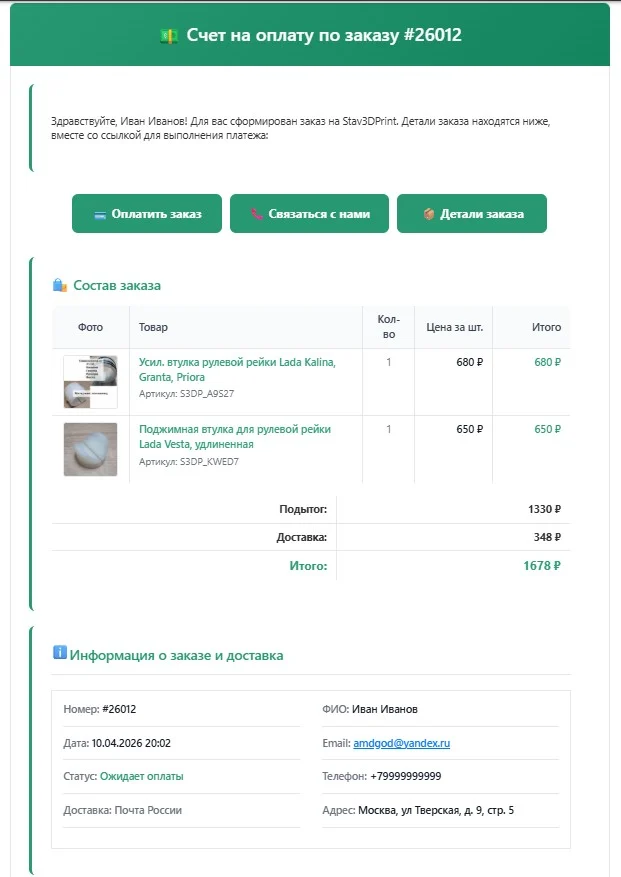Click the date value 10.04.2026 20:02
Screen dimensions: 621x877
tap(131, 743)
